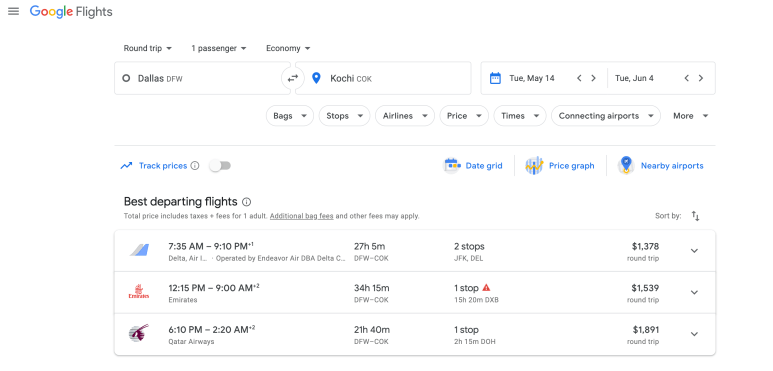Open the Round trip dropdown
This screenshot has width=773, height=371.
point(147,48)
